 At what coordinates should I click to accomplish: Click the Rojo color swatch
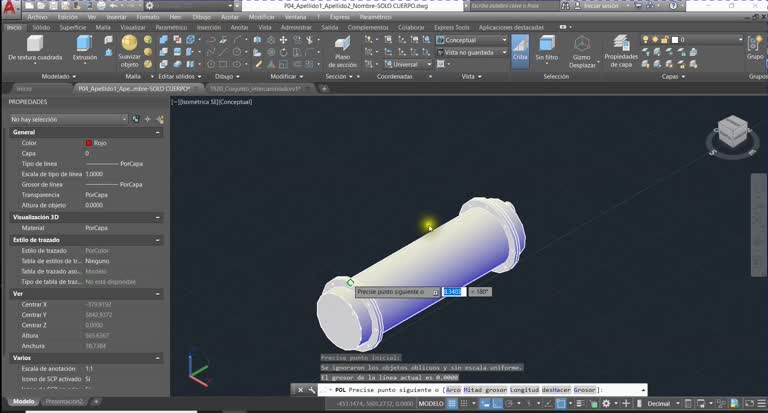(89, 143)
